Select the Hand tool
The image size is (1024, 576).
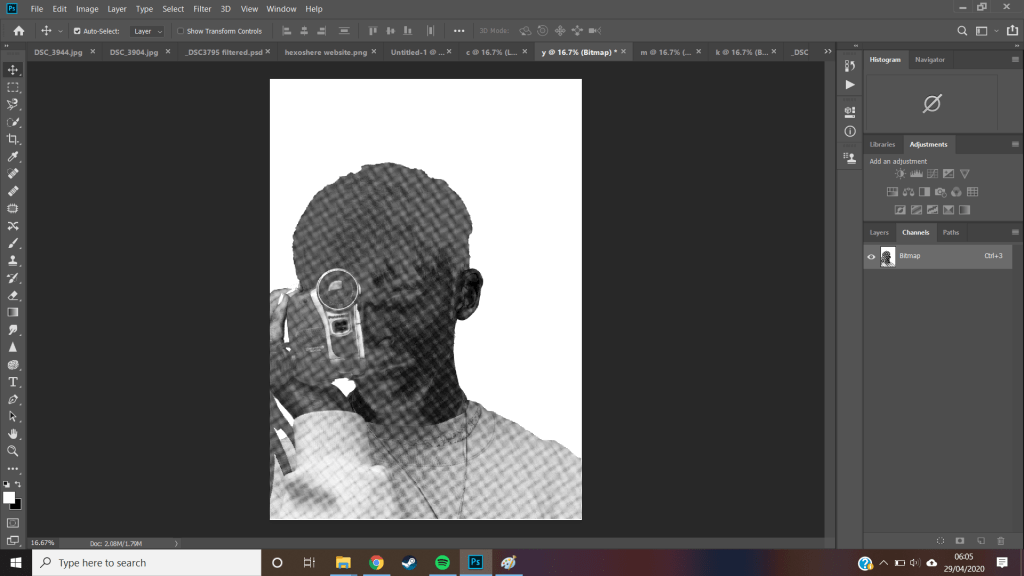click(x=13, y=434)
